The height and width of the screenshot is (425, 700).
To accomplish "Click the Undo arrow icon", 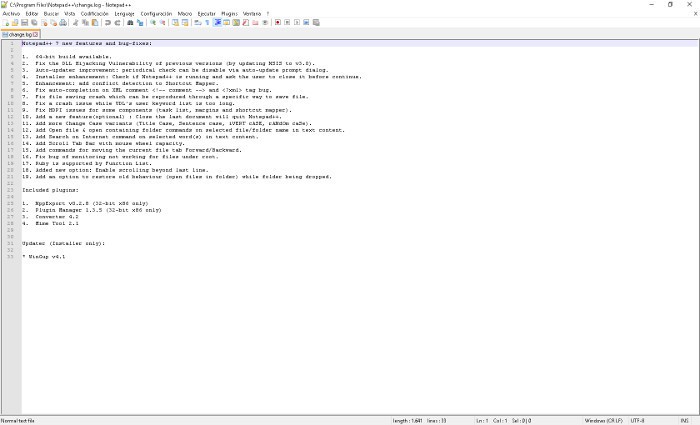I will [x=108, y=22].
